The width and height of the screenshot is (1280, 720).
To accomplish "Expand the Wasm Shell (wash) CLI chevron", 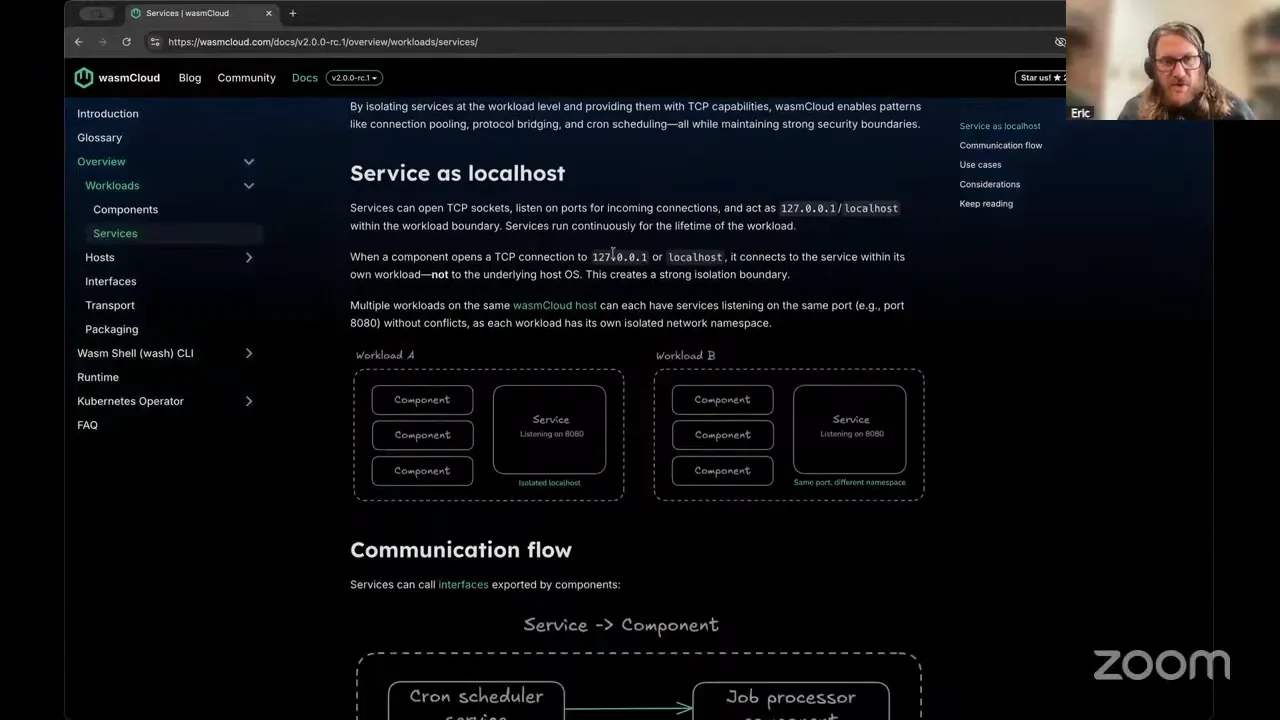I will tap(249, 354).
